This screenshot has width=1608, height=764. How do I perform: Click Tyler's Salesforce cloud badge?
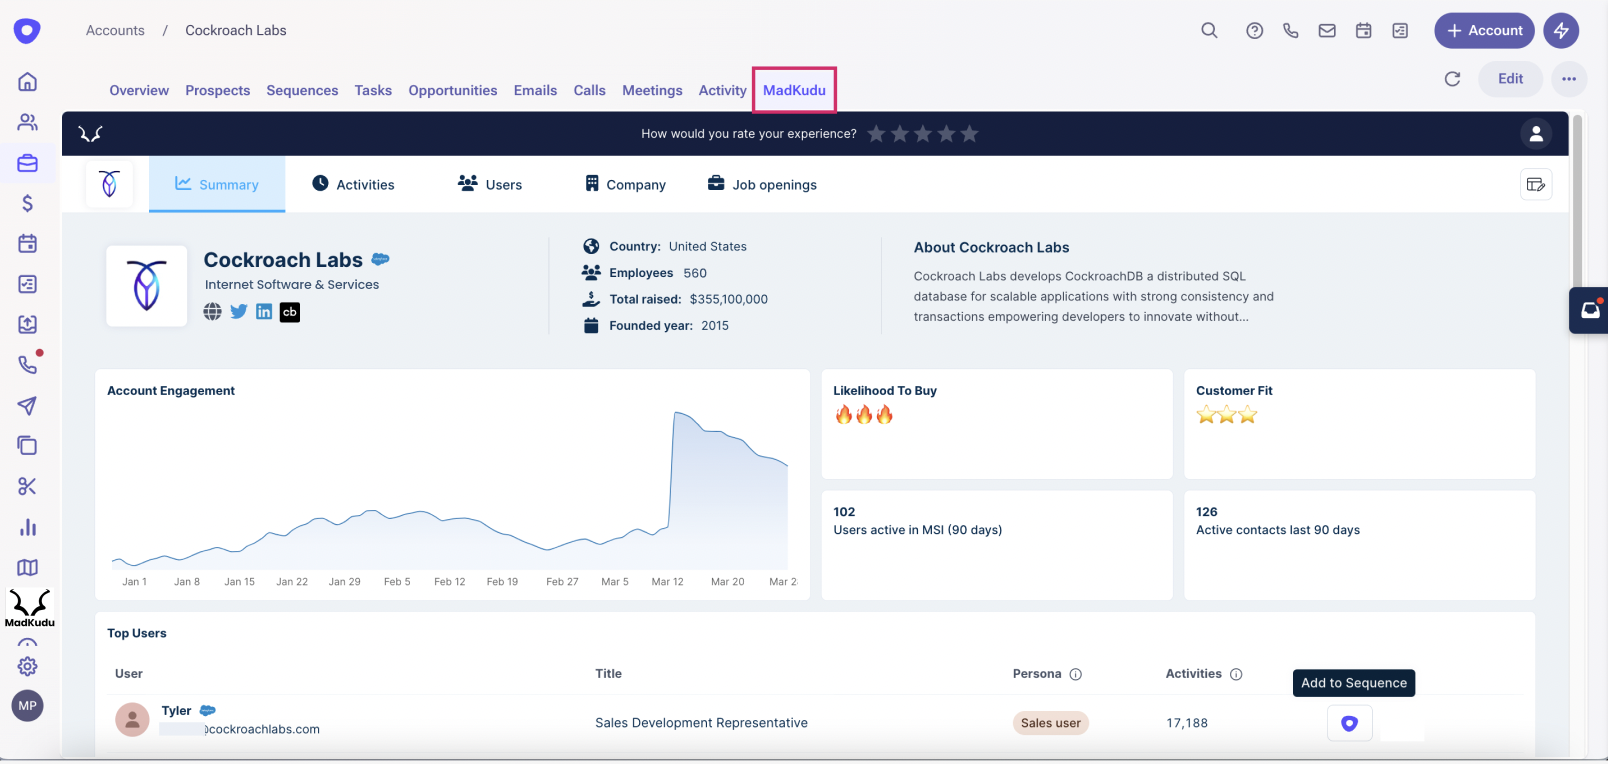208,710
